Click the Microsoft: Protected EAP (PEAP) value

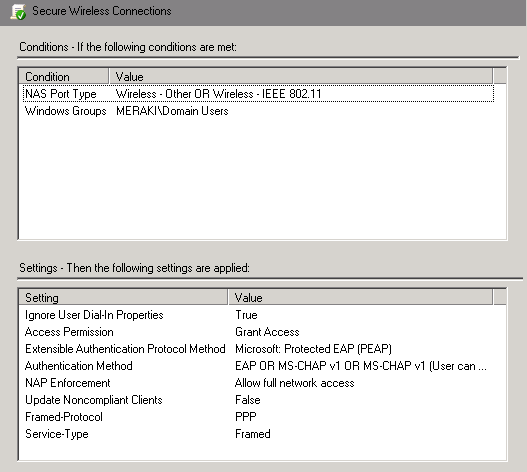click(313, 349)
